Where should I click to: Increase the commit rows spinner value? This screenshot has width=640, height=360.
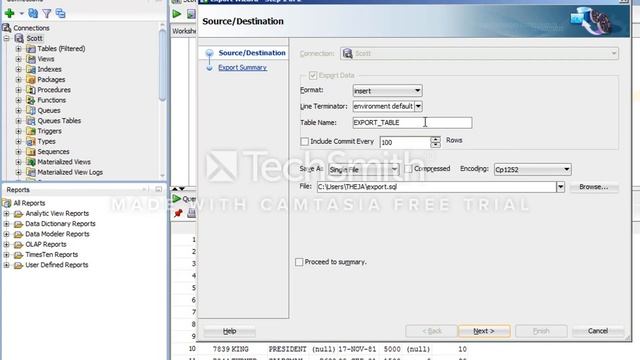436,139
